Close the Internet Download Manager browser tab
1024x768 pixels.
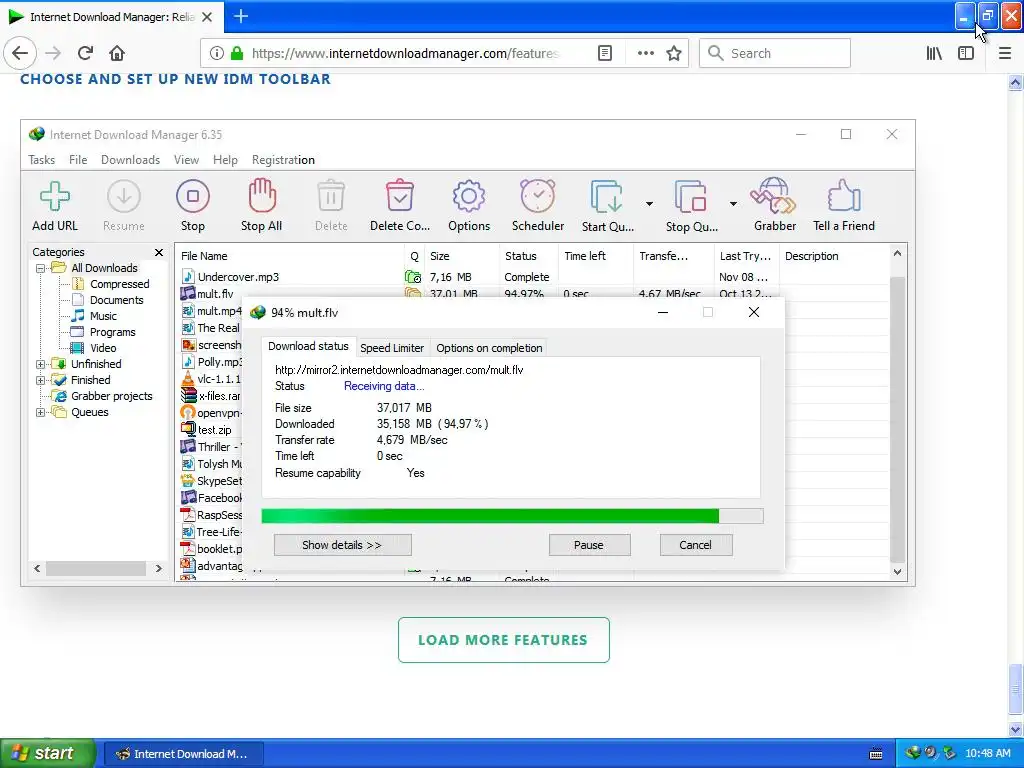[207, 17]
